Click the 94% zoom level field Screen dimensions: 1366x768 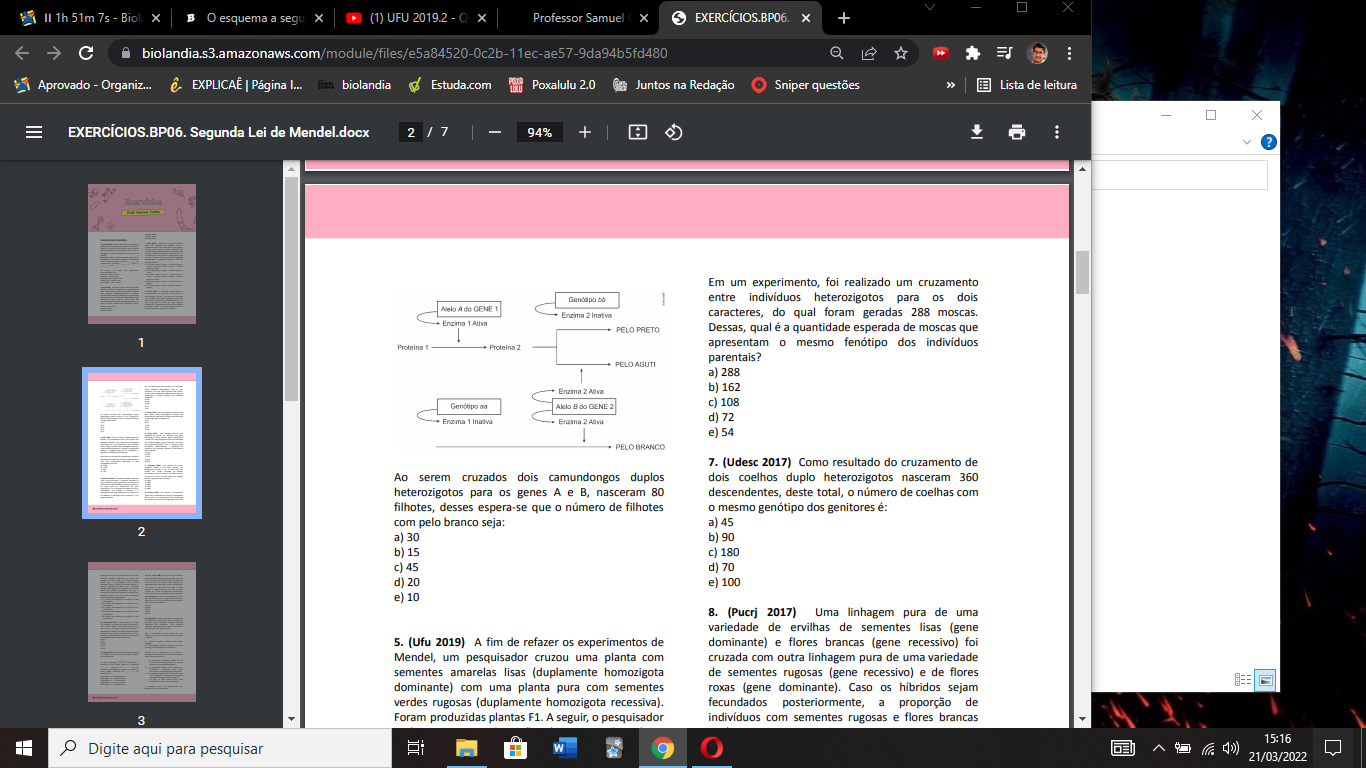coord(540,132)
